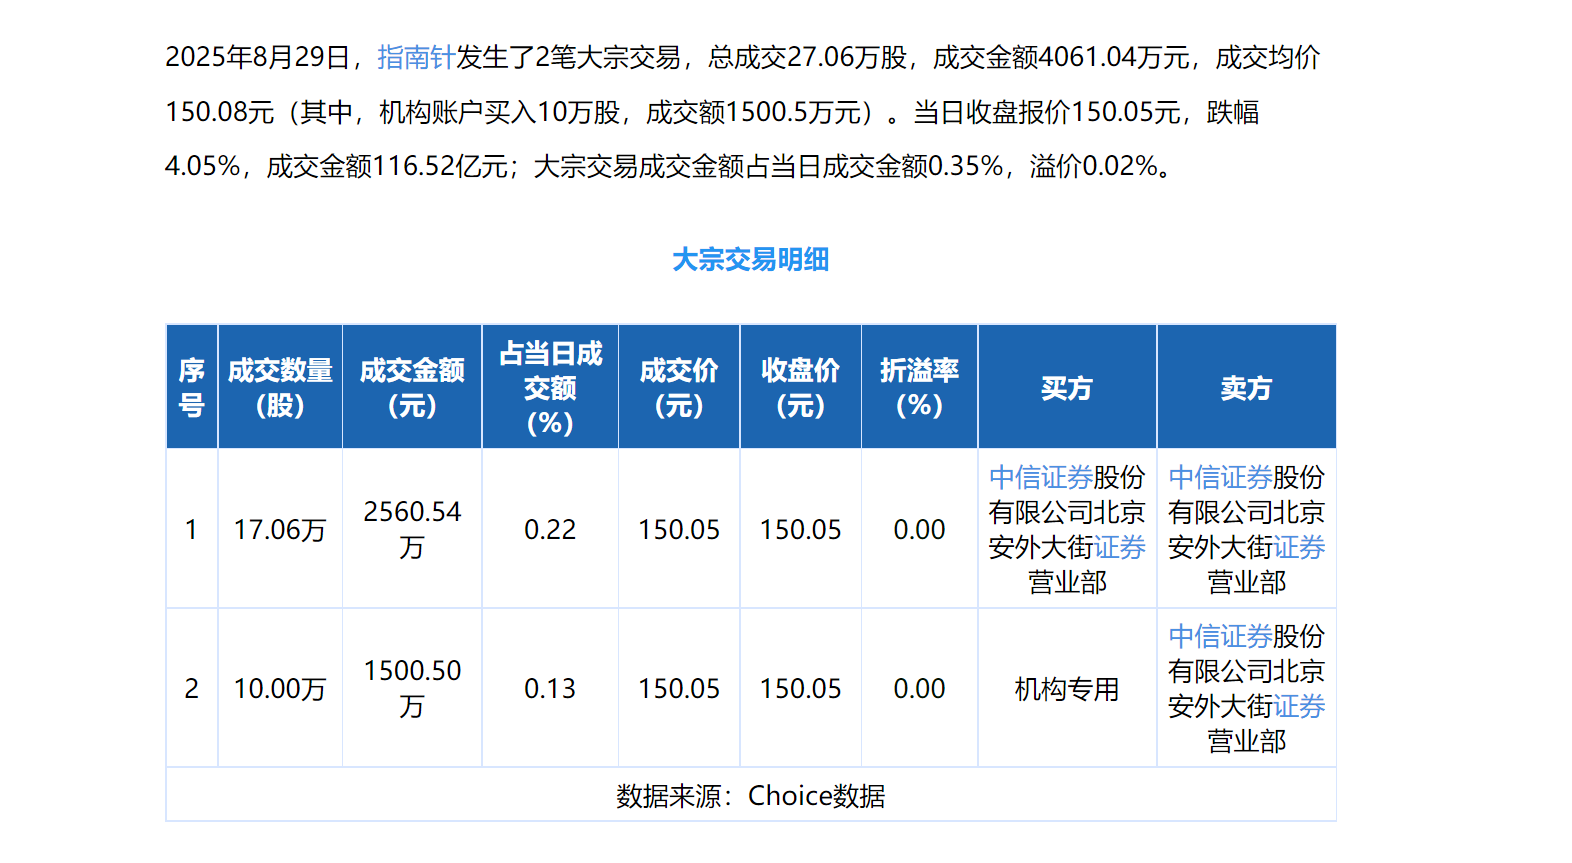The width and height of the screenshot is (1572, 863).
Task: Click the 机构专用 buyer cell
Action: (1067, 688)
